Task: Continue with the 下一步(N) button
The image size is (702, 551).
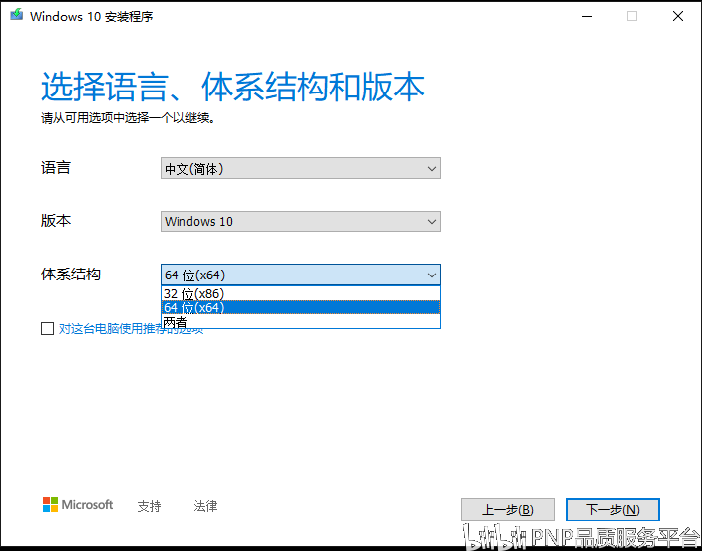Action: pyautogui.click(x=612, y=509)
